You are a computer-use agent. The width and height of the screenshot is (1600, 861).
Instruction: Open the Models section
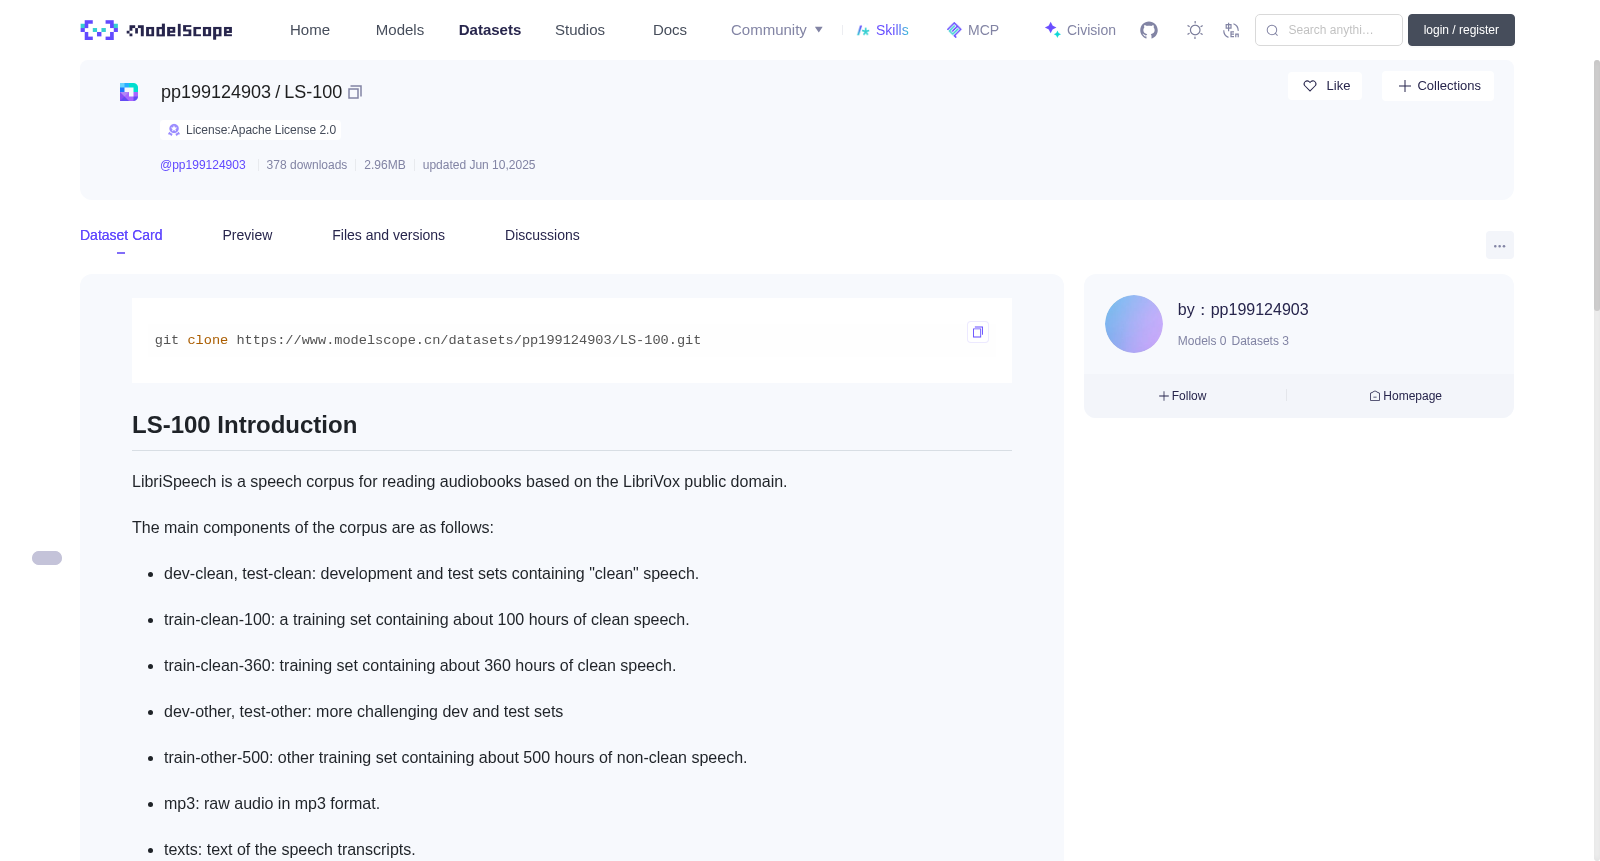400,30
